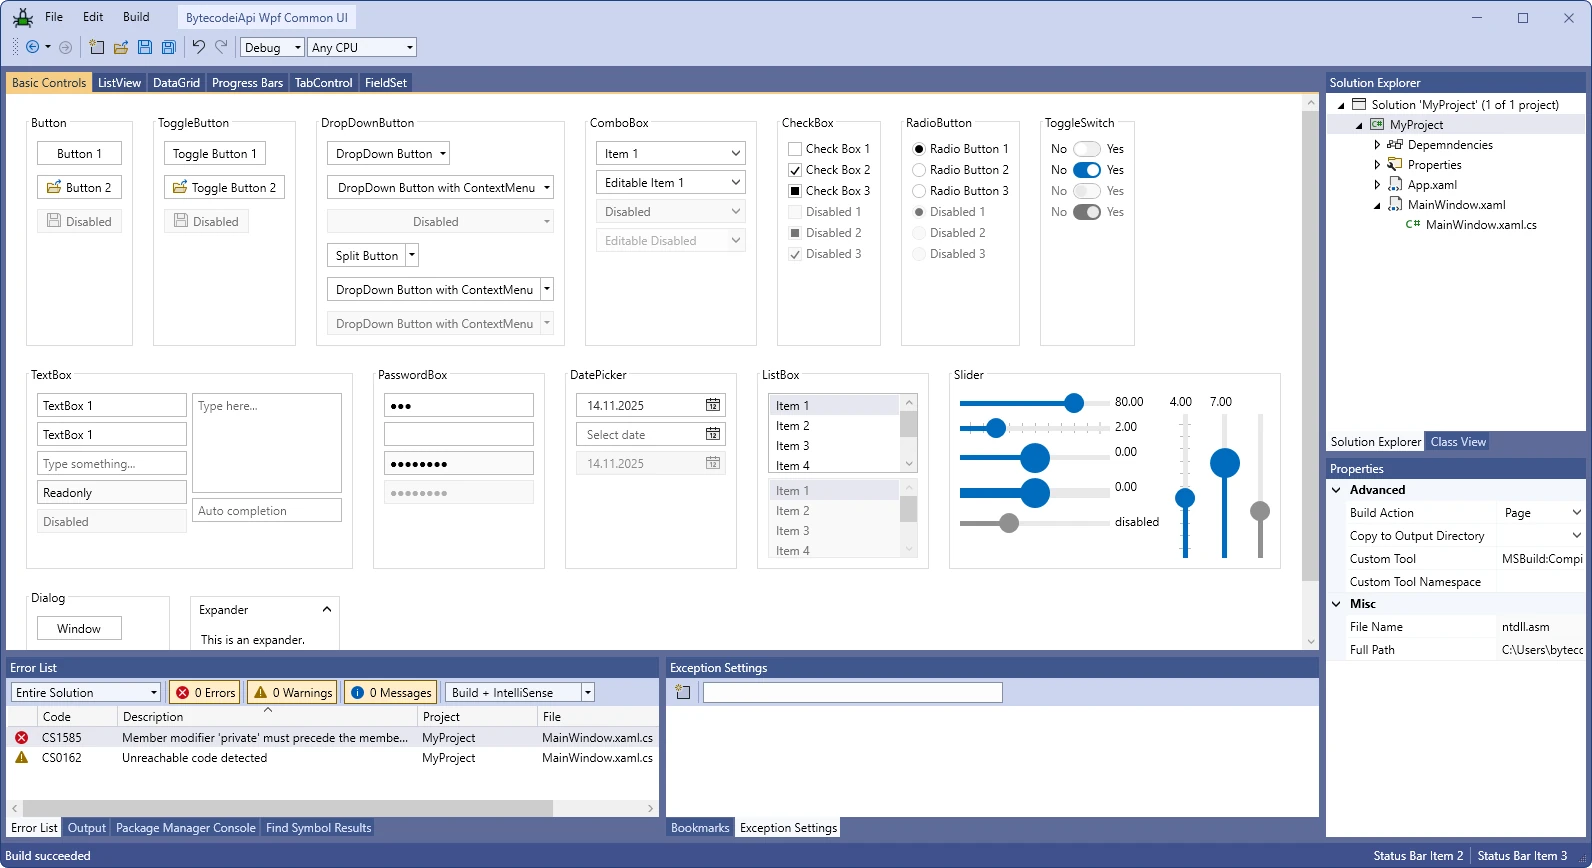Select MainWindow.xaml.cs in Solution Explorer
This screenshot has height=868, width=1592.
1480,225
